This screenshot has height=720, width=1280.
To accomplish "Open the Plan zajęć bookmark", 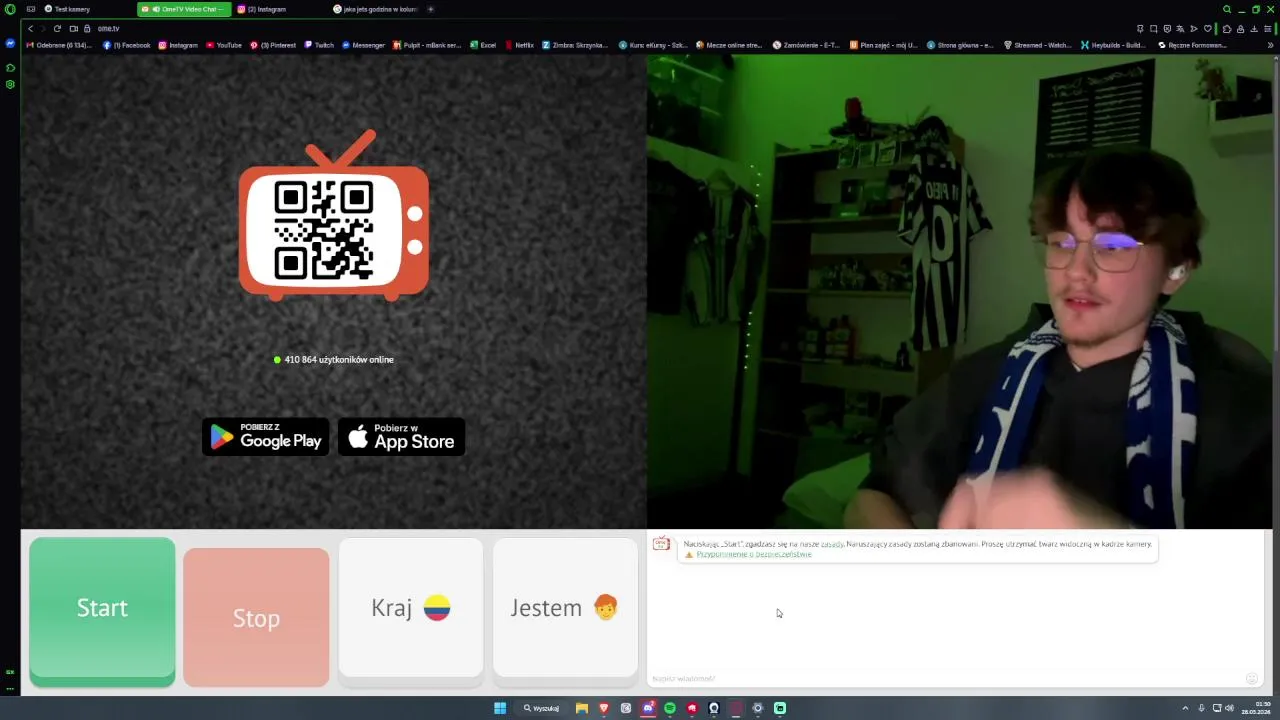I will click(x=883, y=45).
